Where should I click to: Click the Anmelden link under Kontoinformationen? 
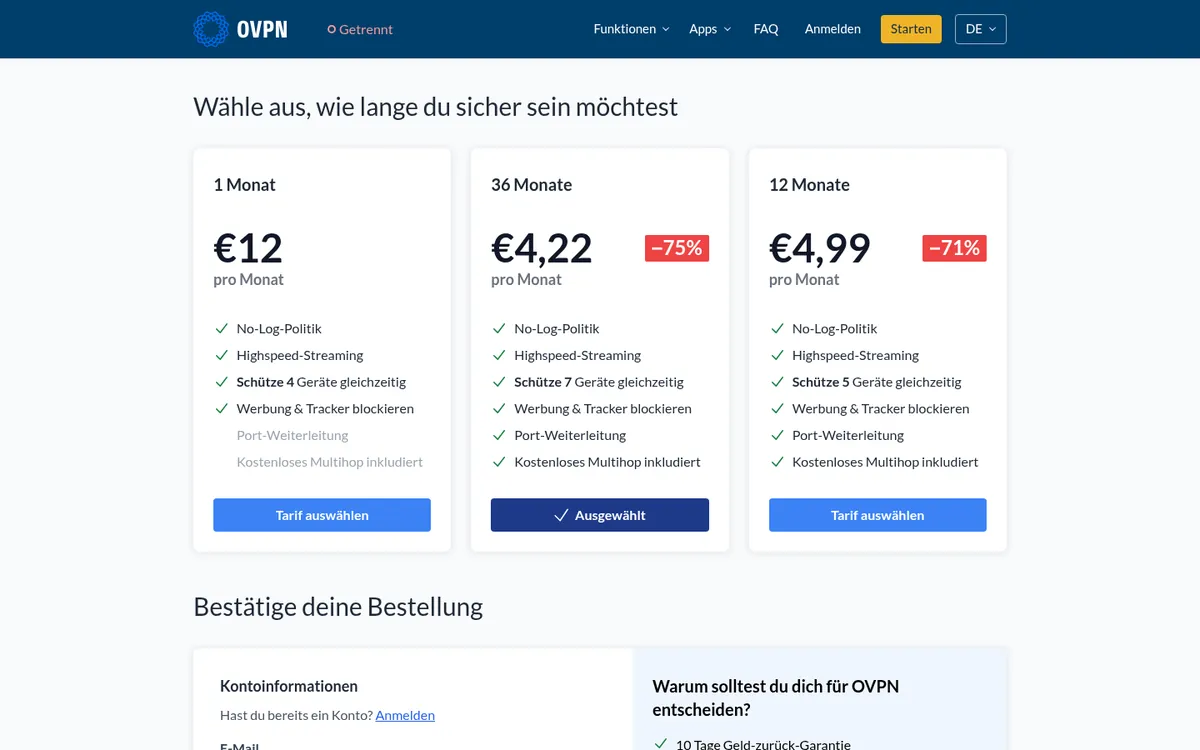[x=405, y=715]
